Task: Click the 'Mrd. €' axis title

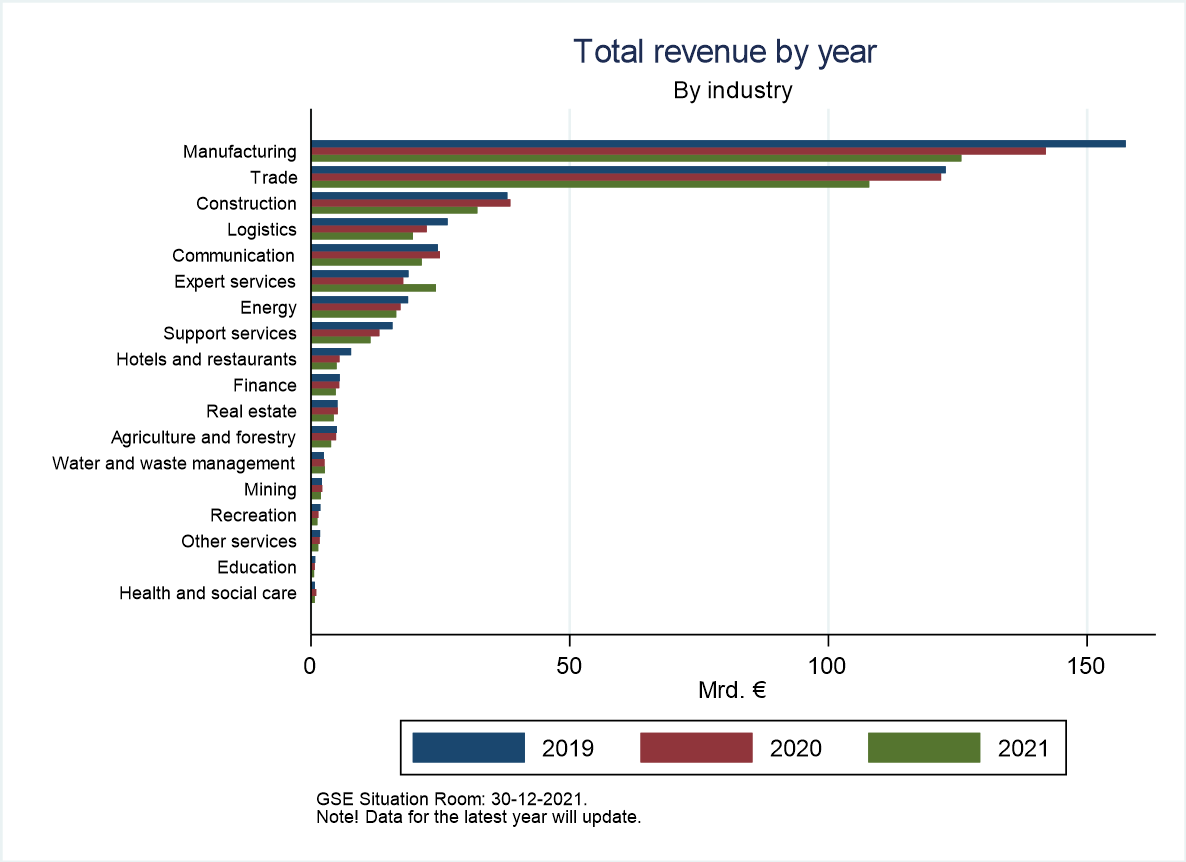Action: click(x=732, y=690)
